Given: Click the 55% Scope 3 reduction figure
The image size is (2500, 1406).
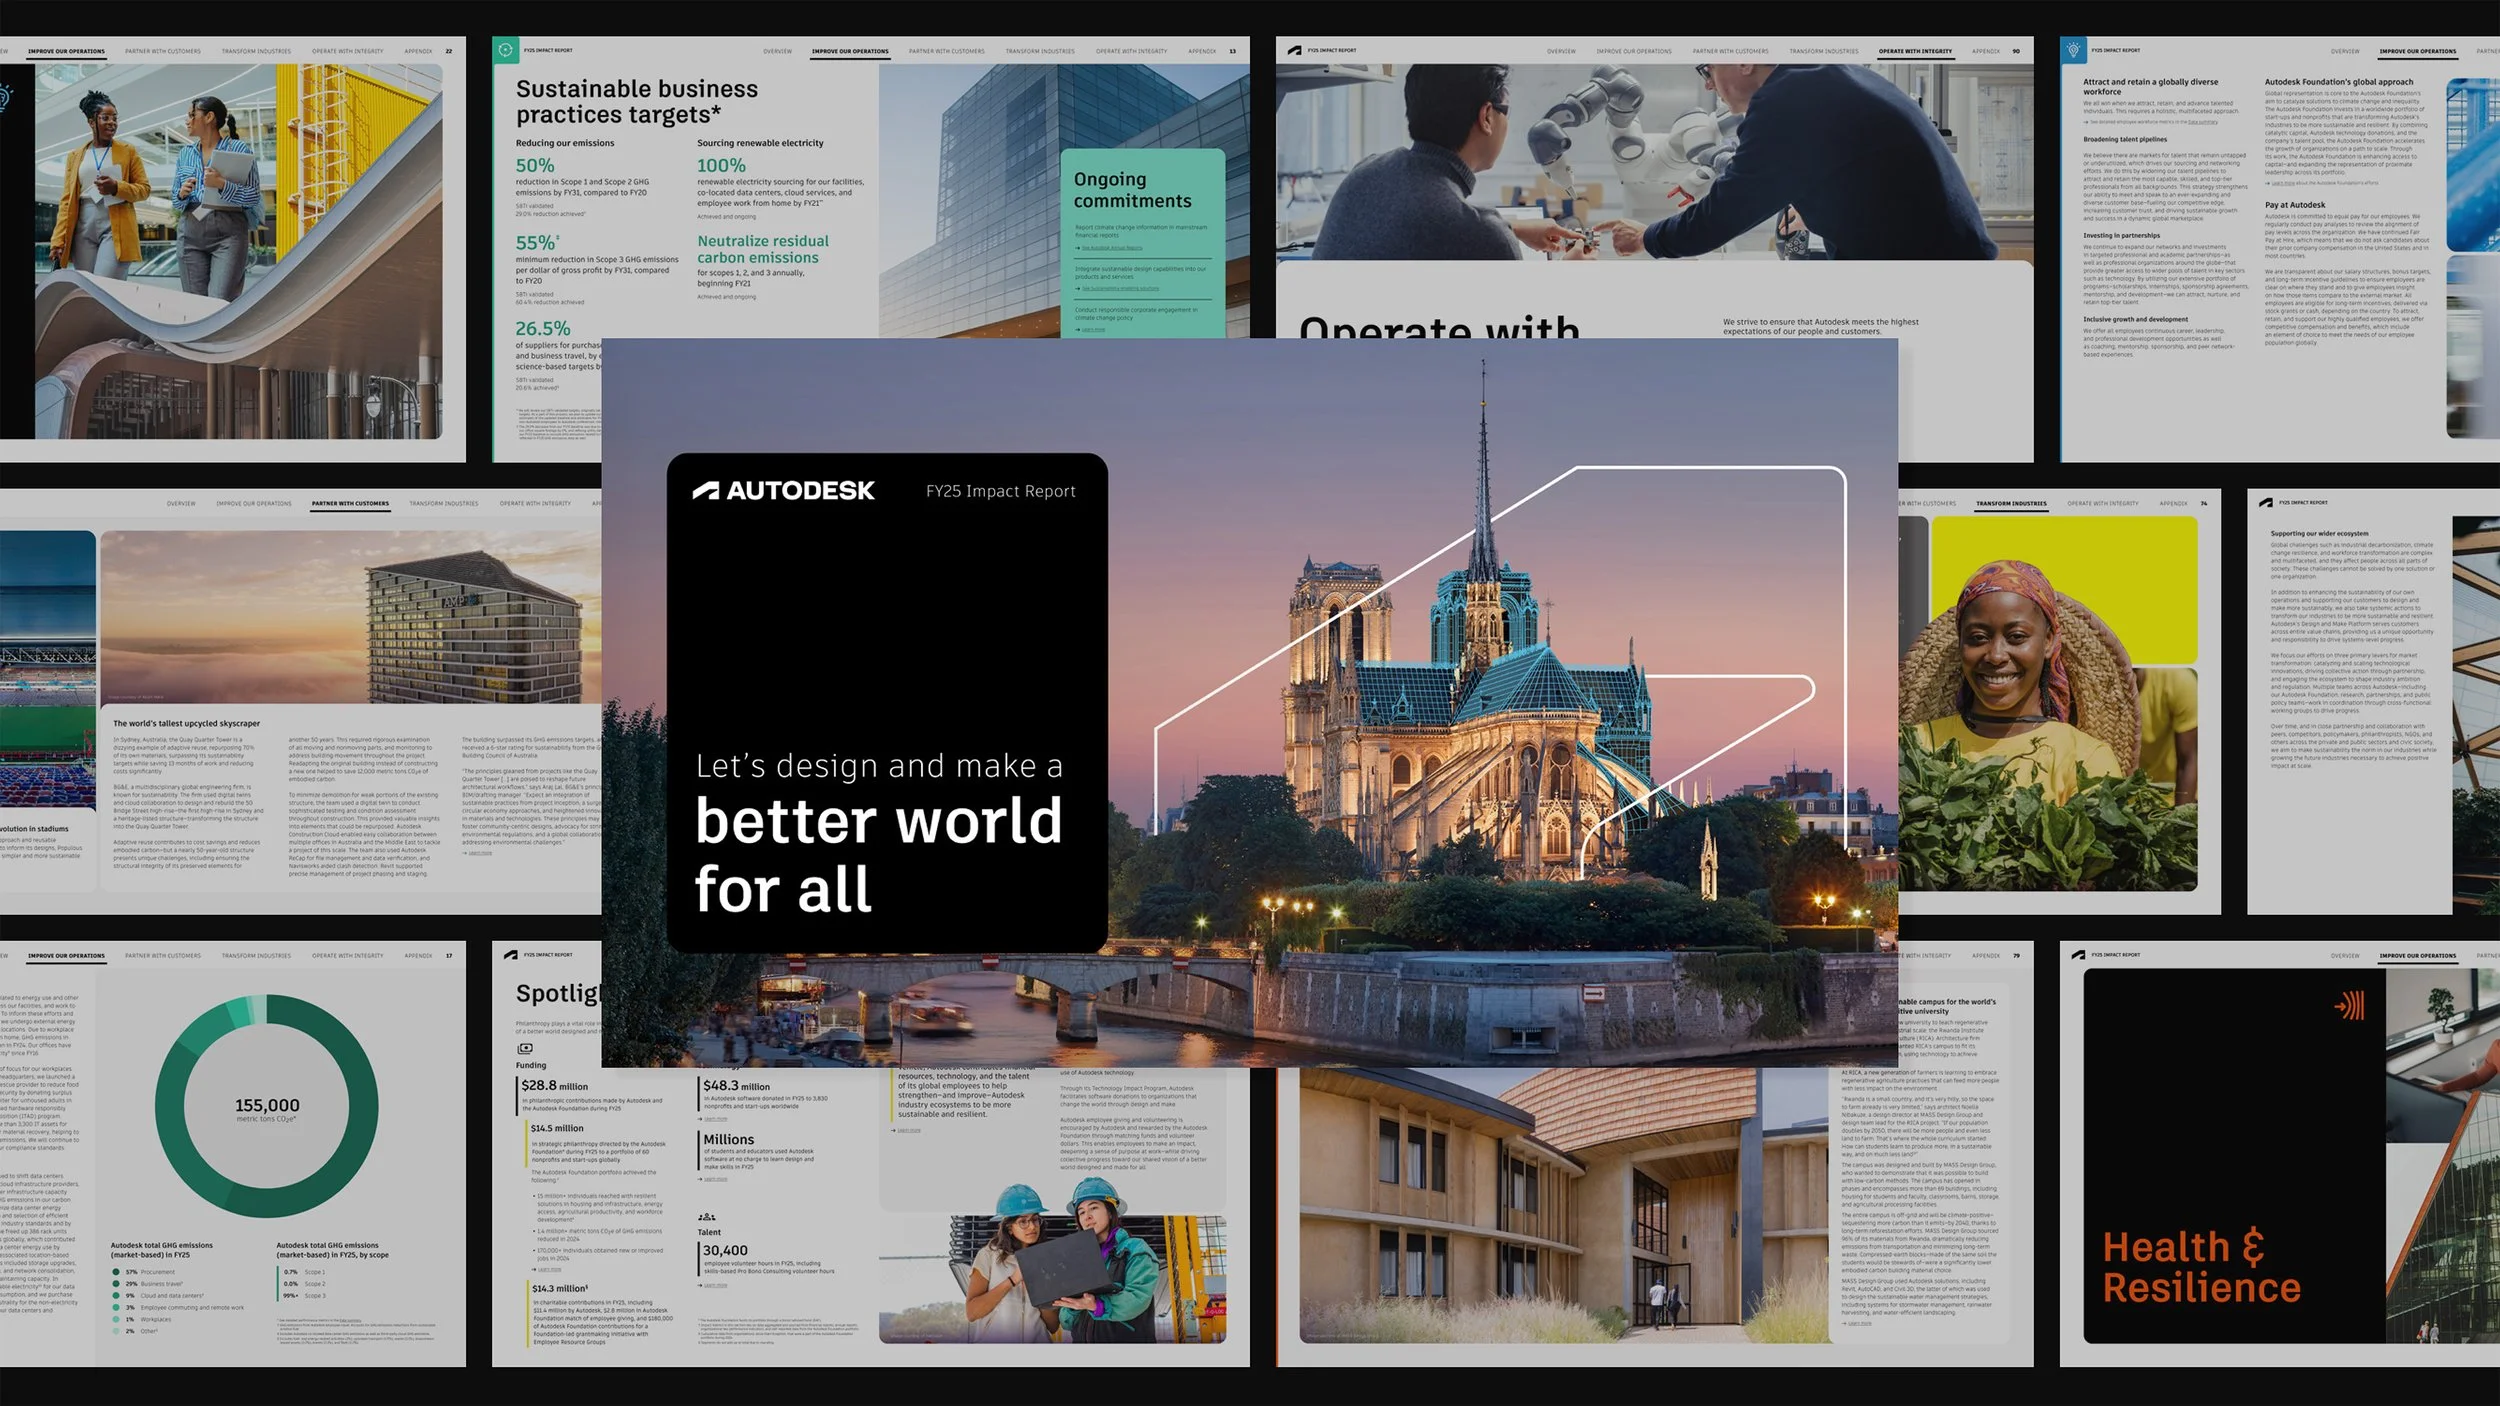Looking at the screenshot, I should pos(537,243).
